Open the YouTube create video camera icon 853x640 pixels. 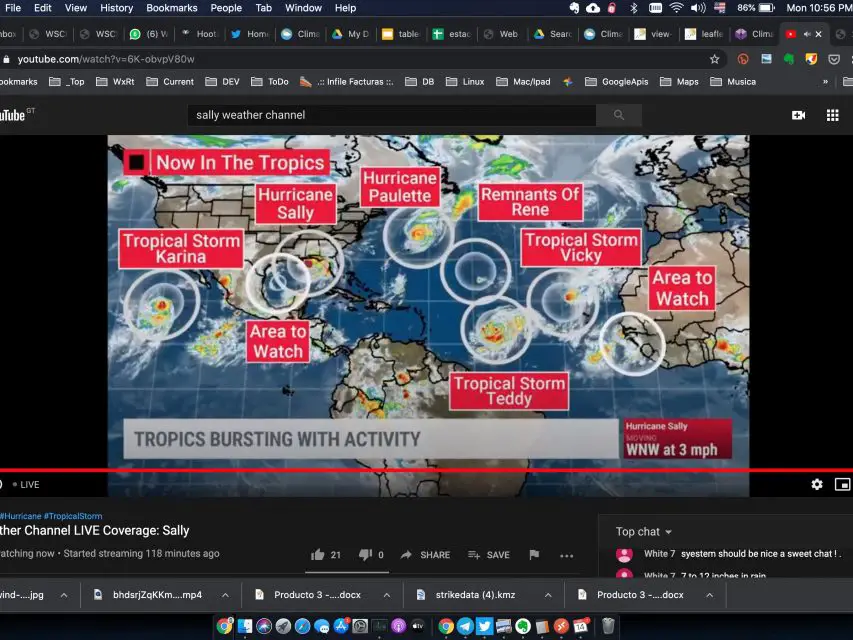pos(798,115)
